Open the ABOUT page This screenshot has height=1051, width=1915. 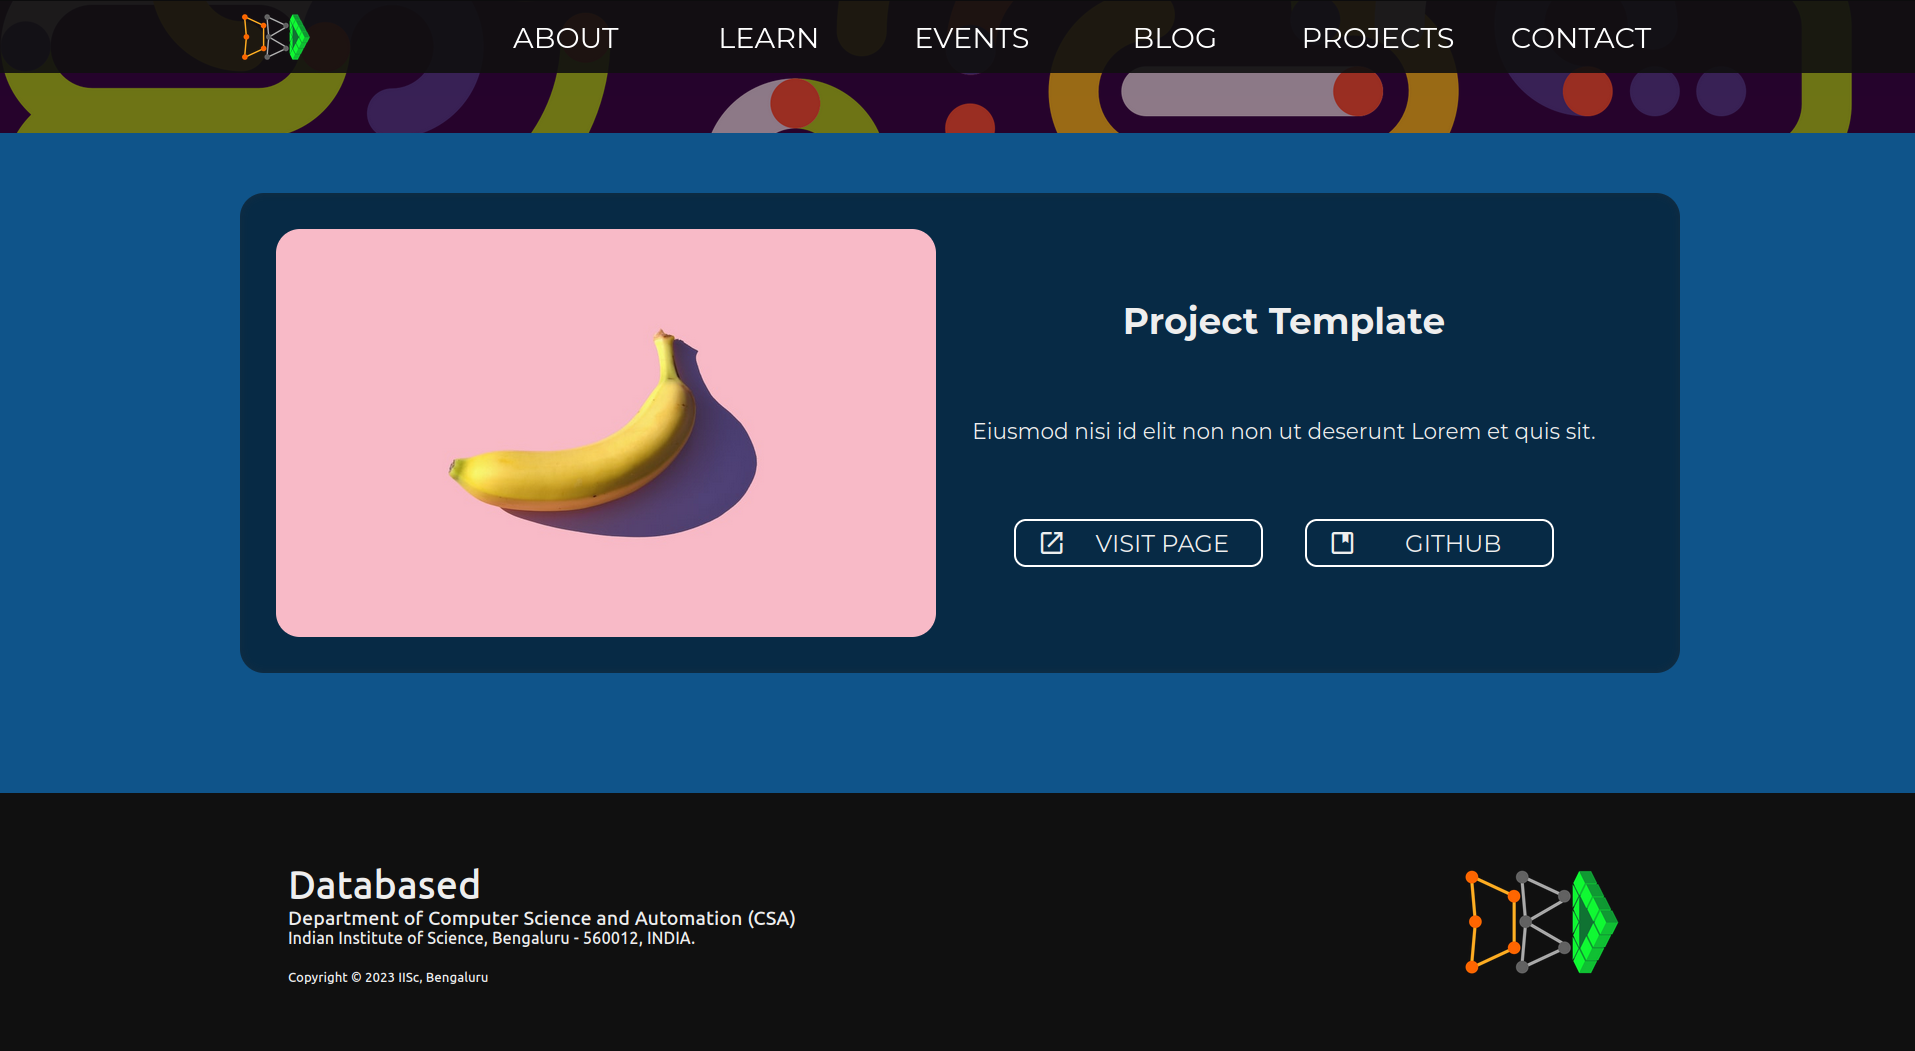(565, 38)
